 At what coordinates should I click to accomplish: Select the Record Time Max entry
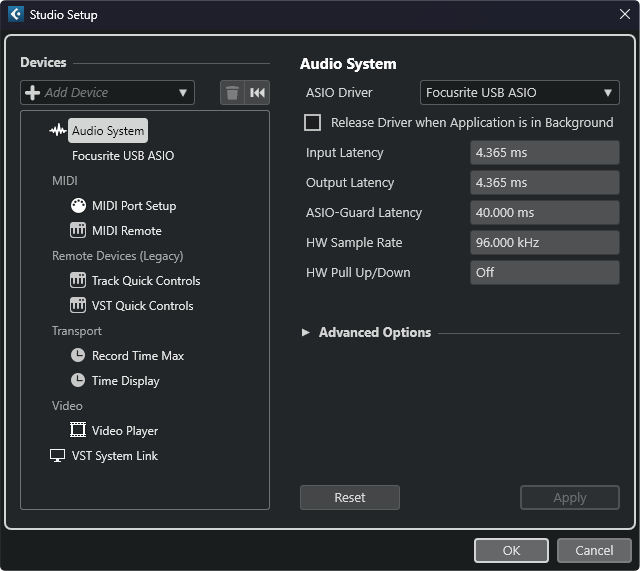138,355
